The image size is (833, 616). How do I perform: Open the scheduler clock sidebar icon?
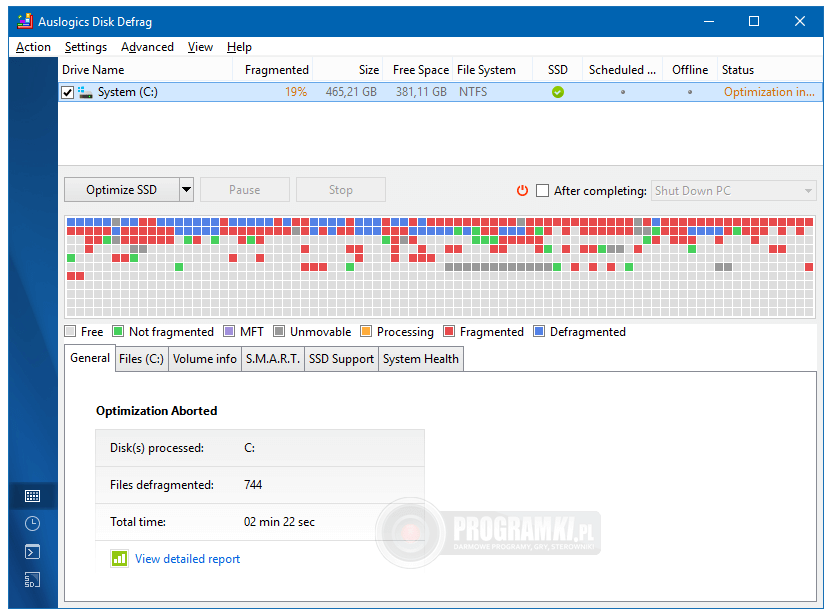(32, 524)
